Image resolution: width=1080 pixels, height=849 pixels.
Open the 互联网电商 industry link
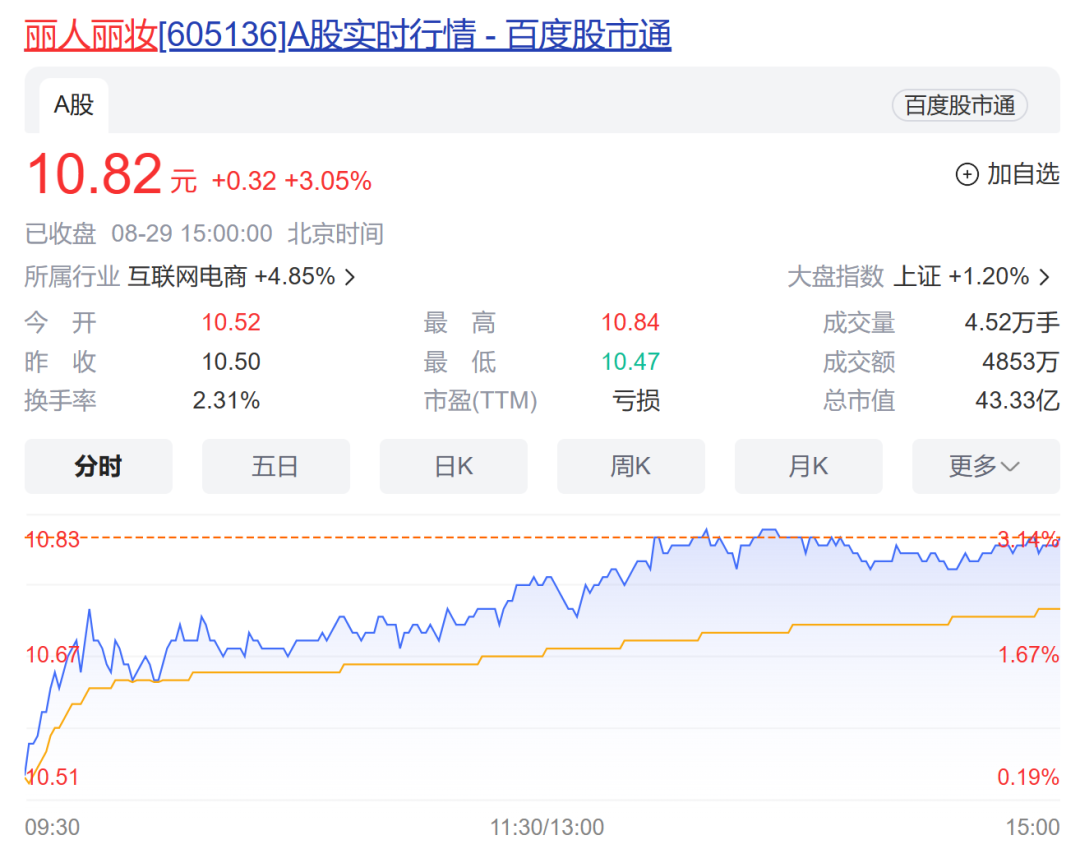pos(187,277)
